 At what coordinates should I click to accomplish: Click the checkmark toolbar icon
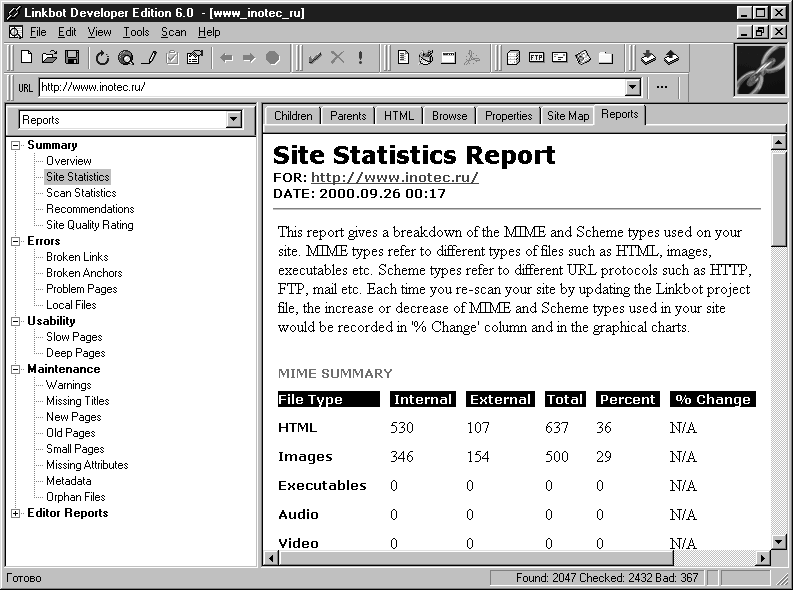[x=315, y=58]
